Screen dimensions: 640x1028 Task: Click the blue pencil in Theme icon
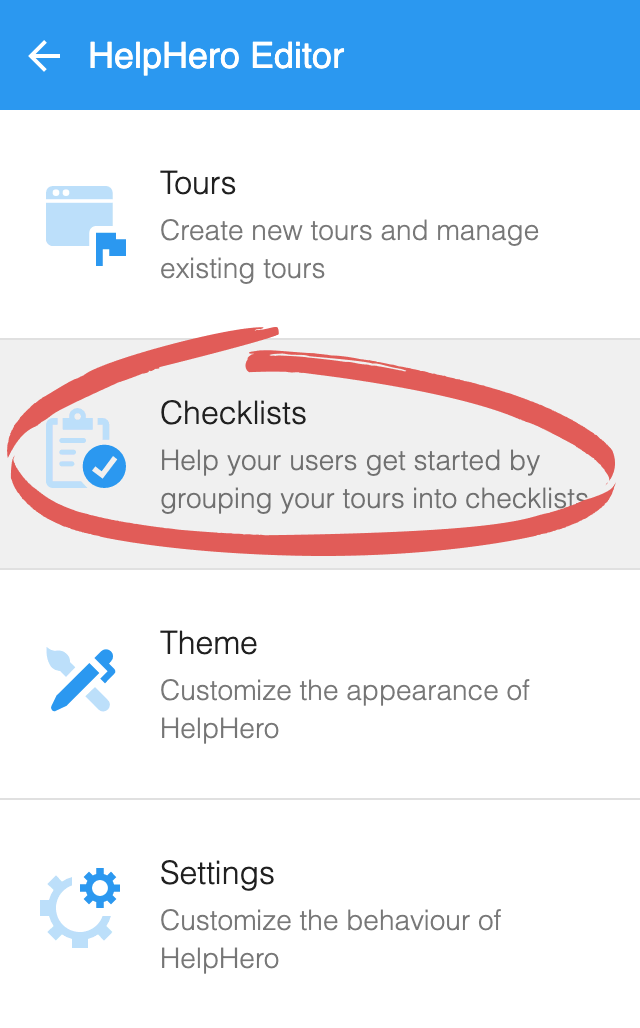(x=83, y=681)
